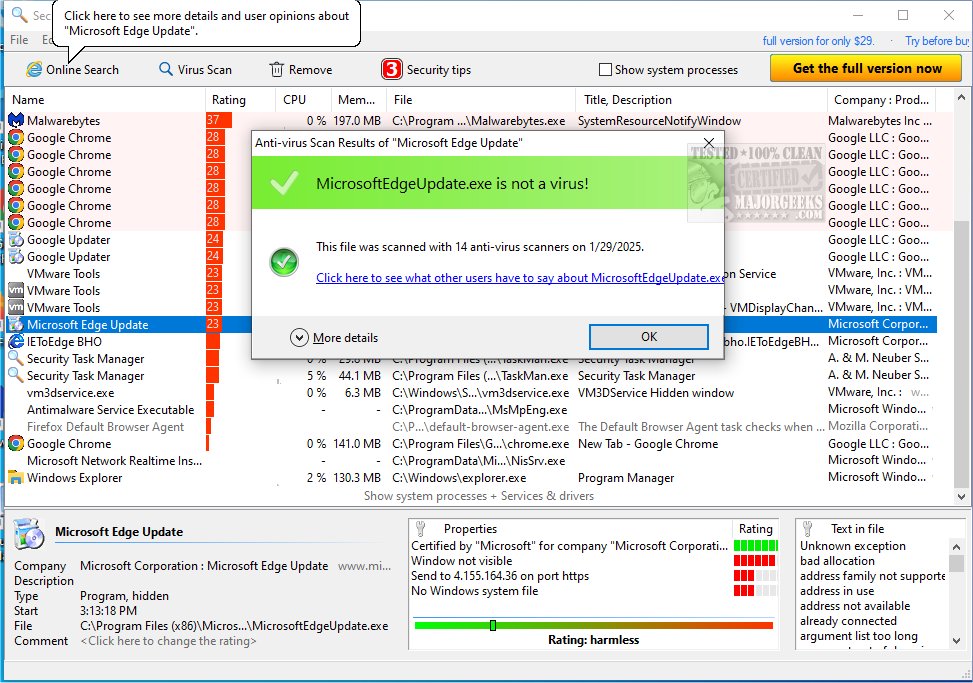
Task: Click the process list scroll-down arrow
Action: tap(961, 496)
